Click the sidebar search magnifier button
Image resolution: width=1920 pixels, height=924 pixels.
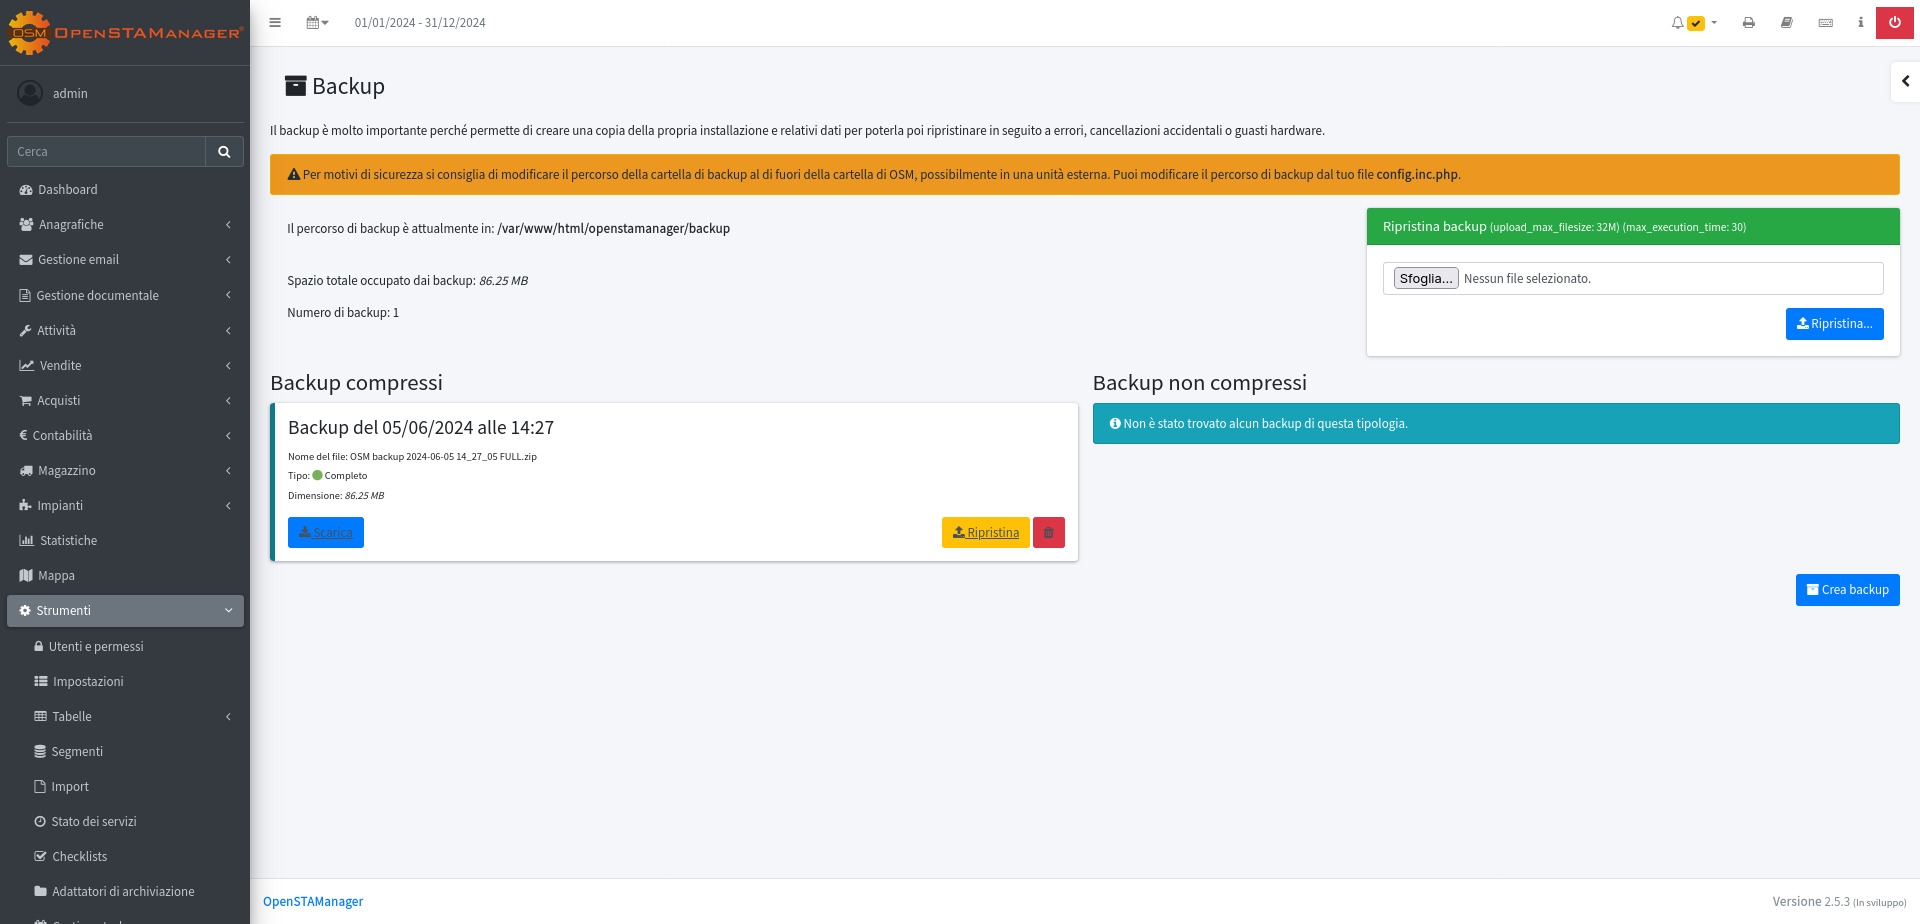224,152
